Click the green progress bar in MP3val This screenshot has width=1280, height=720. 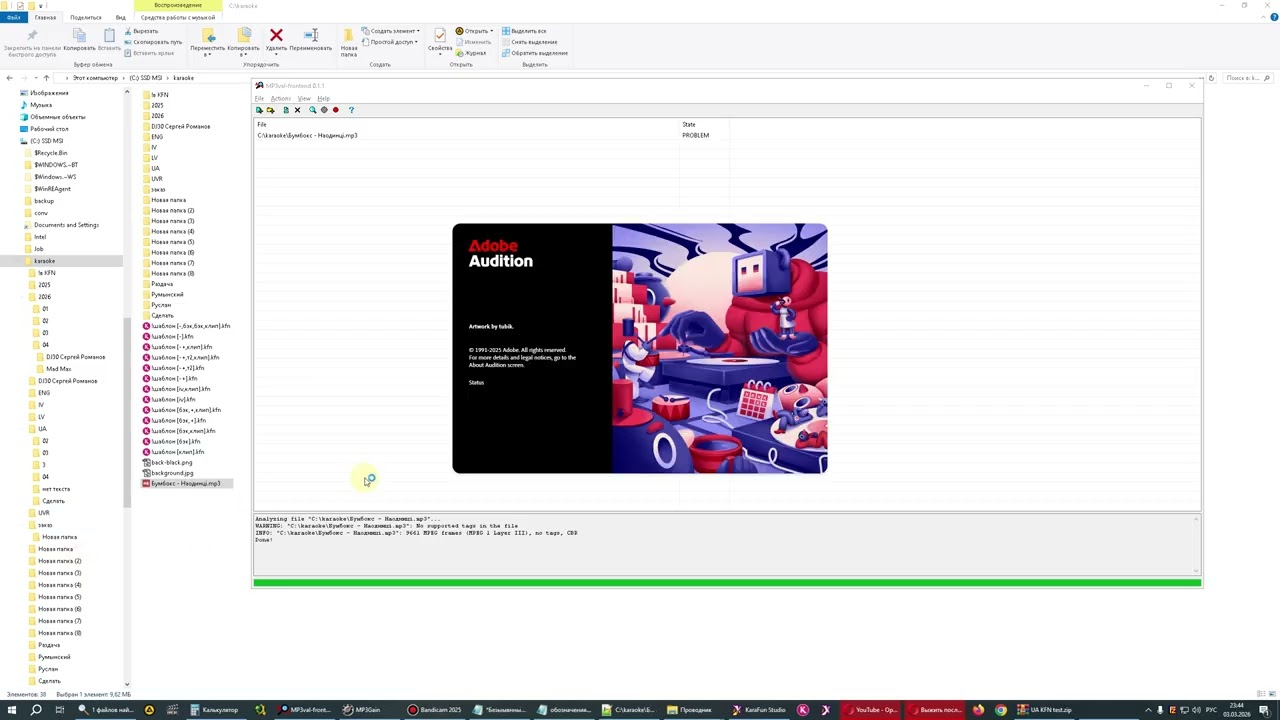[x=727, y=583]
